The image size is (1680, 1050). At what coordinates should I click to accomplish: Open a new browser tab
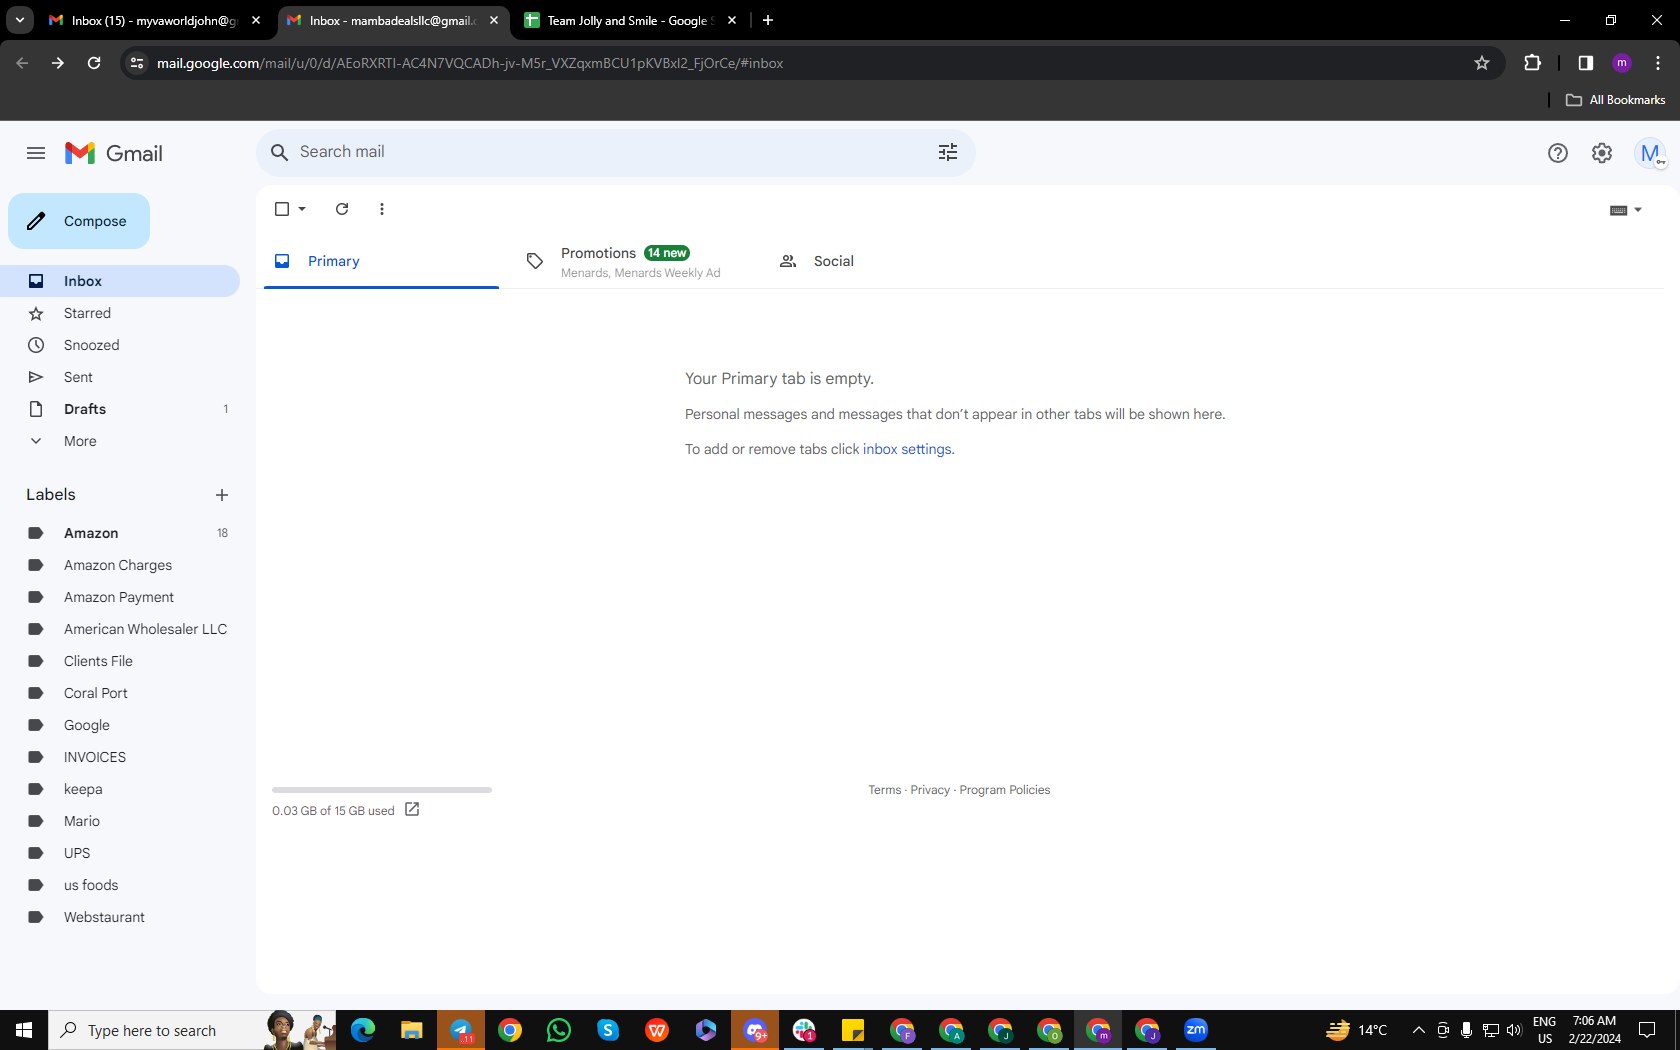[x=768, y=20]
